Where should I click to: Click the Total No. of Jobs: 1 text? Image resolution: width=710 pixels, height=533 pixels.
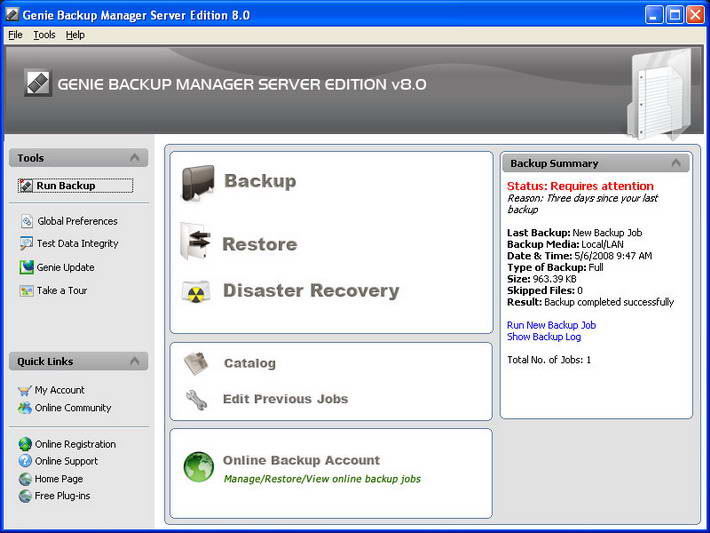(x=549, y=360)
